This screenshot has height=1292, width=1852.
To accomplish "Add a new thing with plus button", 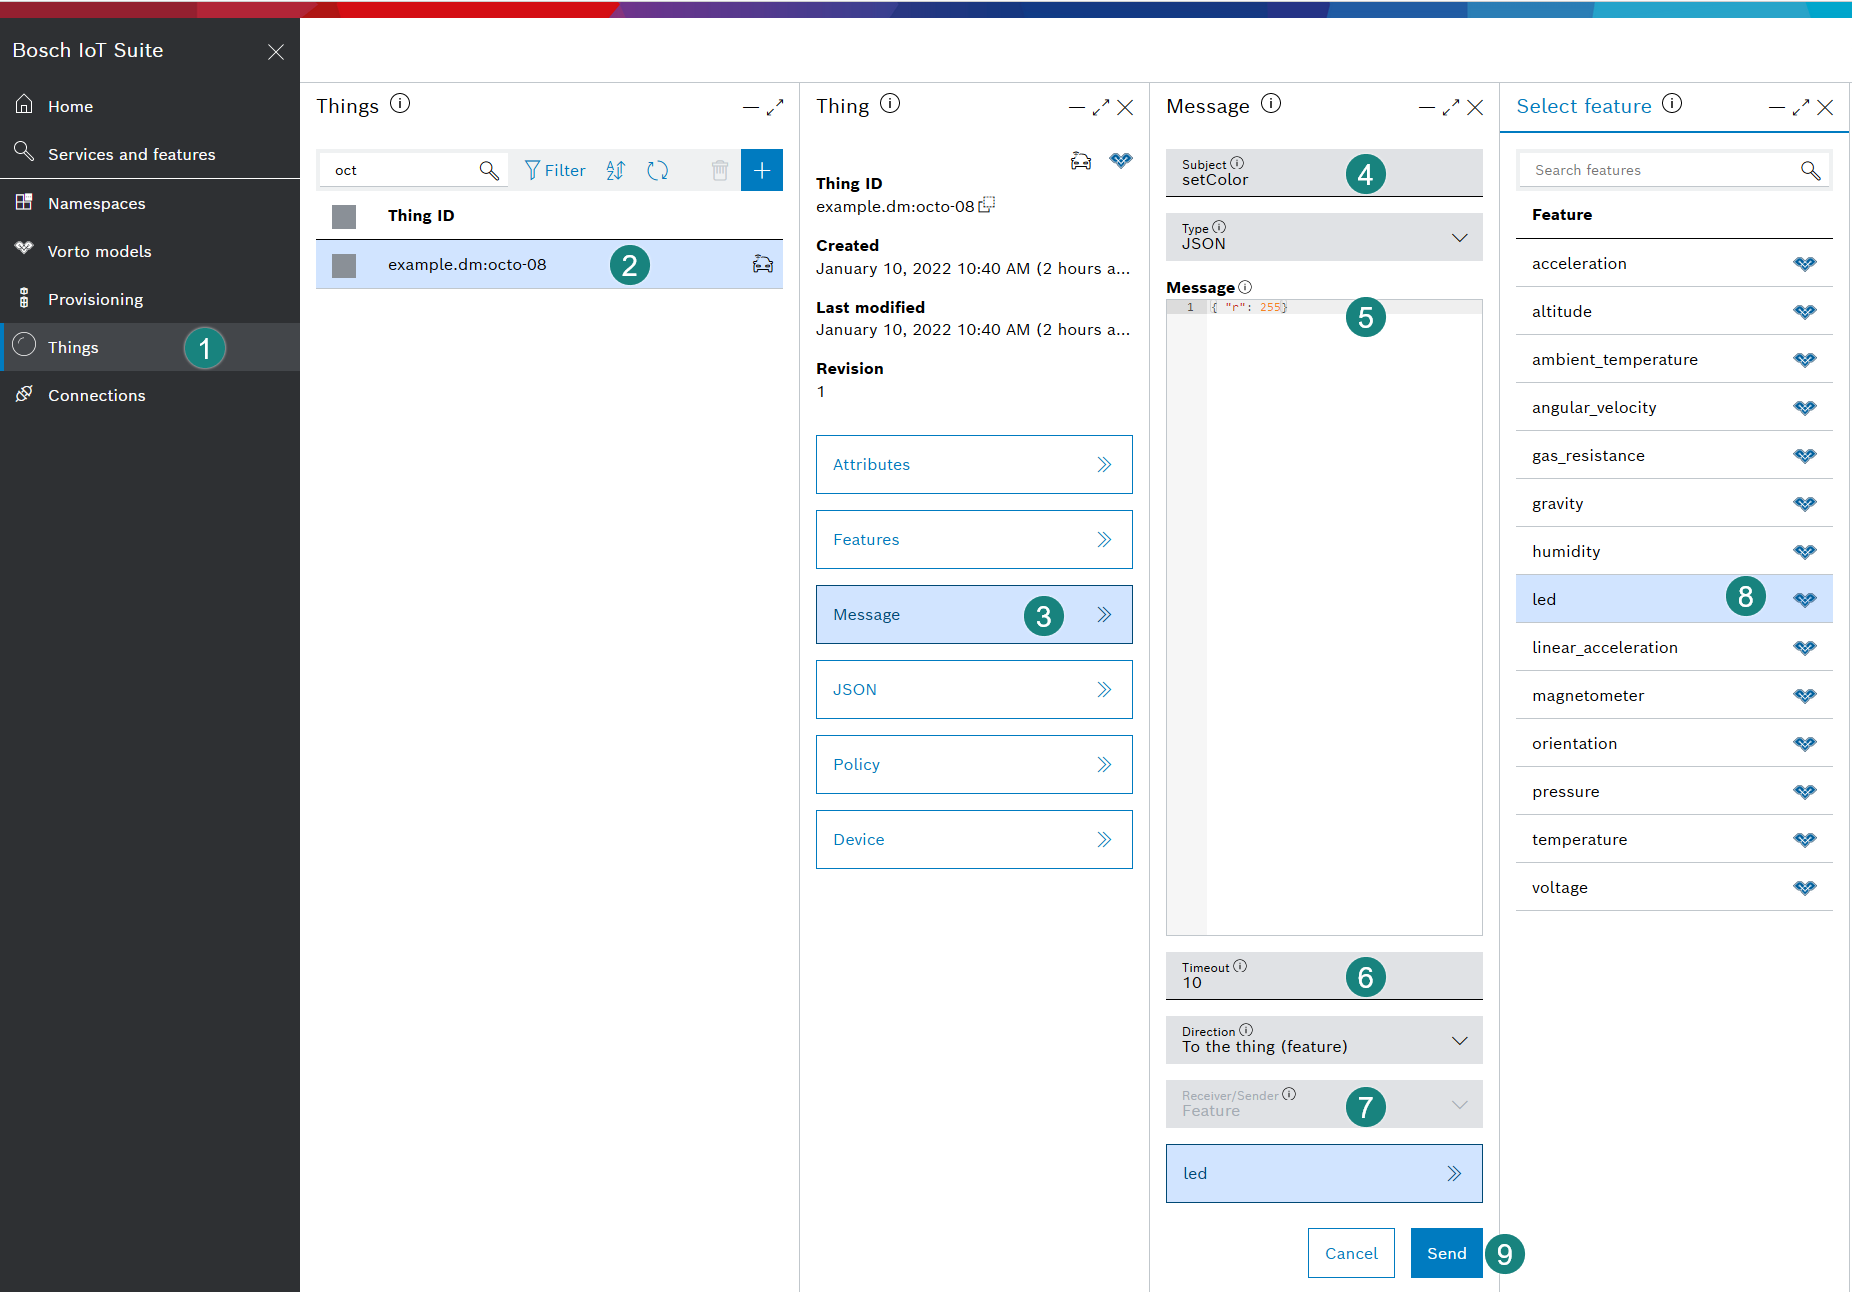I will click(762, 170).
